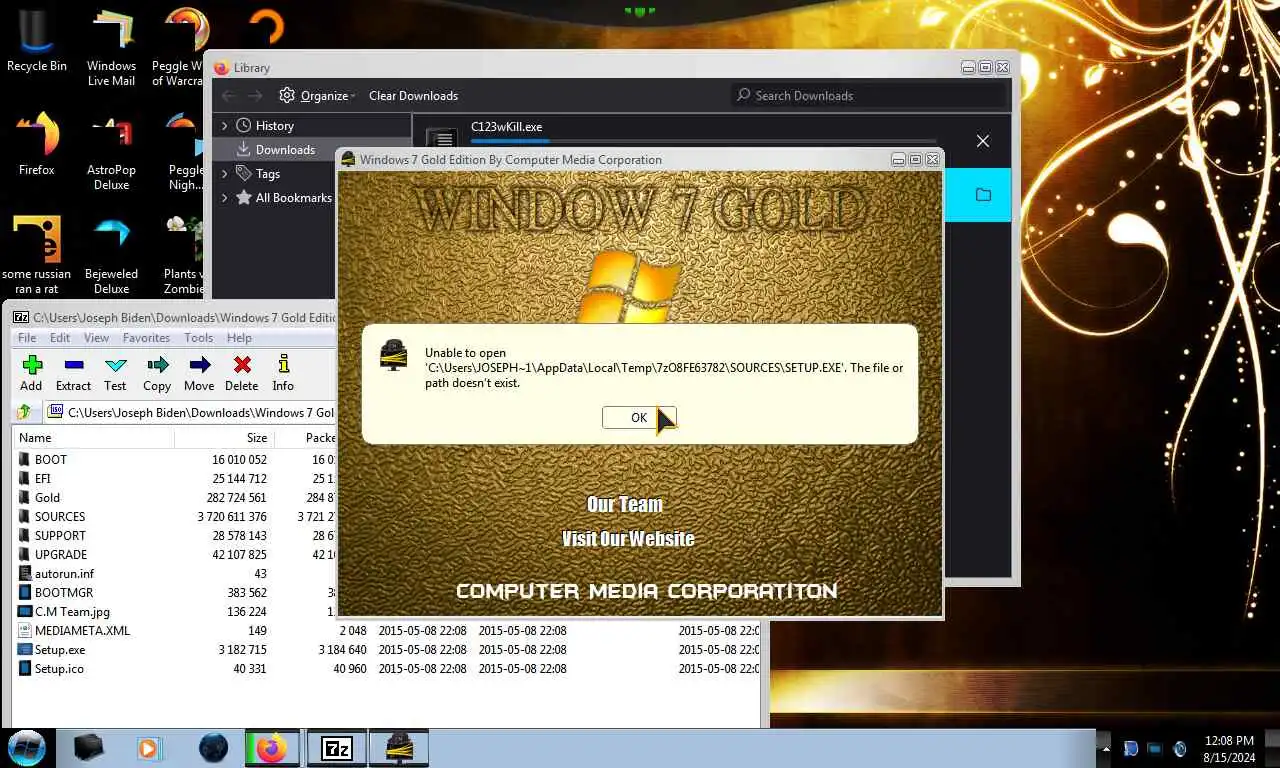The image size is (1280, 768).
Task: Select the SOURCES folder name
Action: 60,516
